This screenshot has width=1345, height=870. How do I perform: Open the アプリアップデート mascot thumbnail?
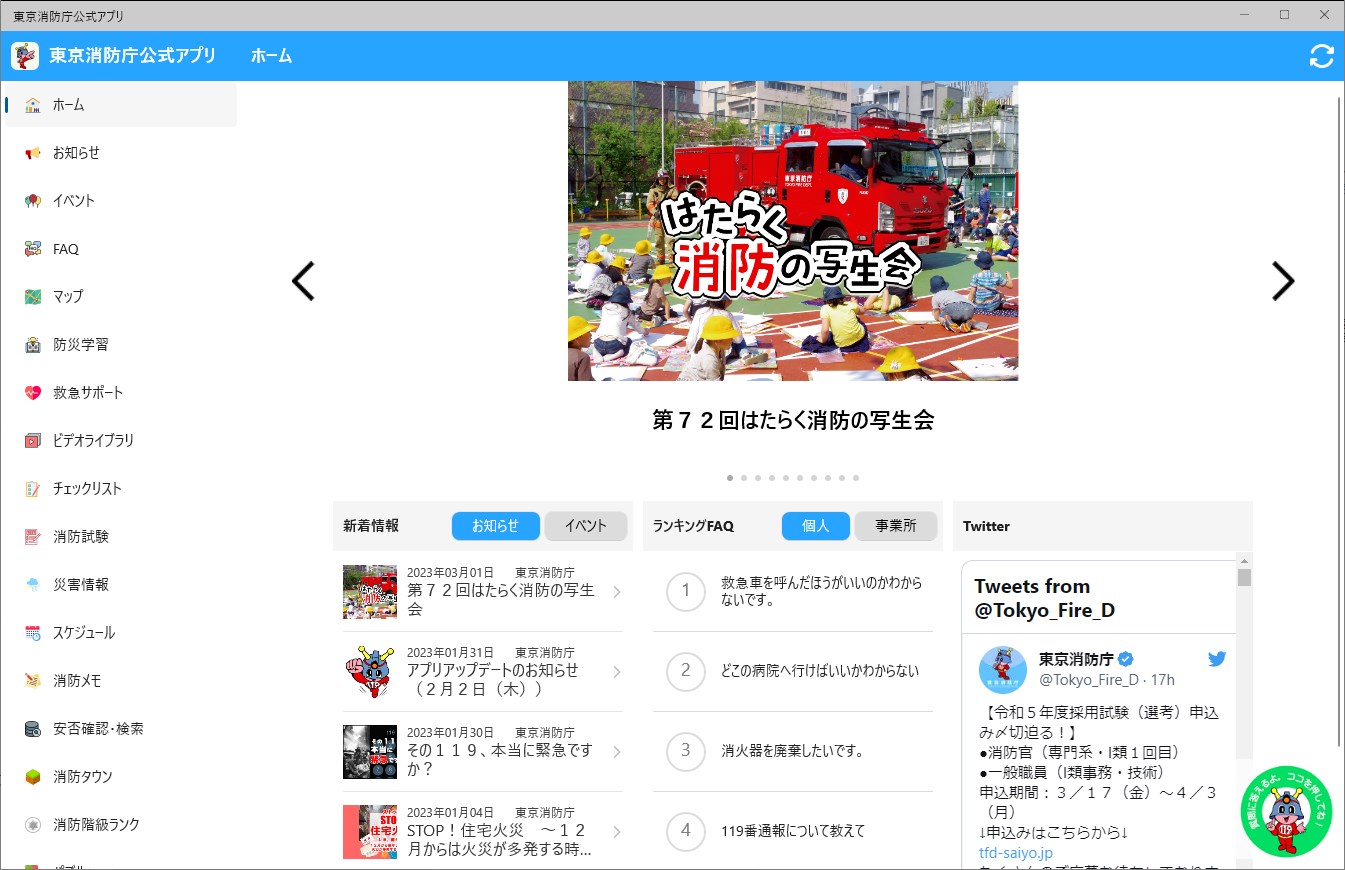coord(370,672)
